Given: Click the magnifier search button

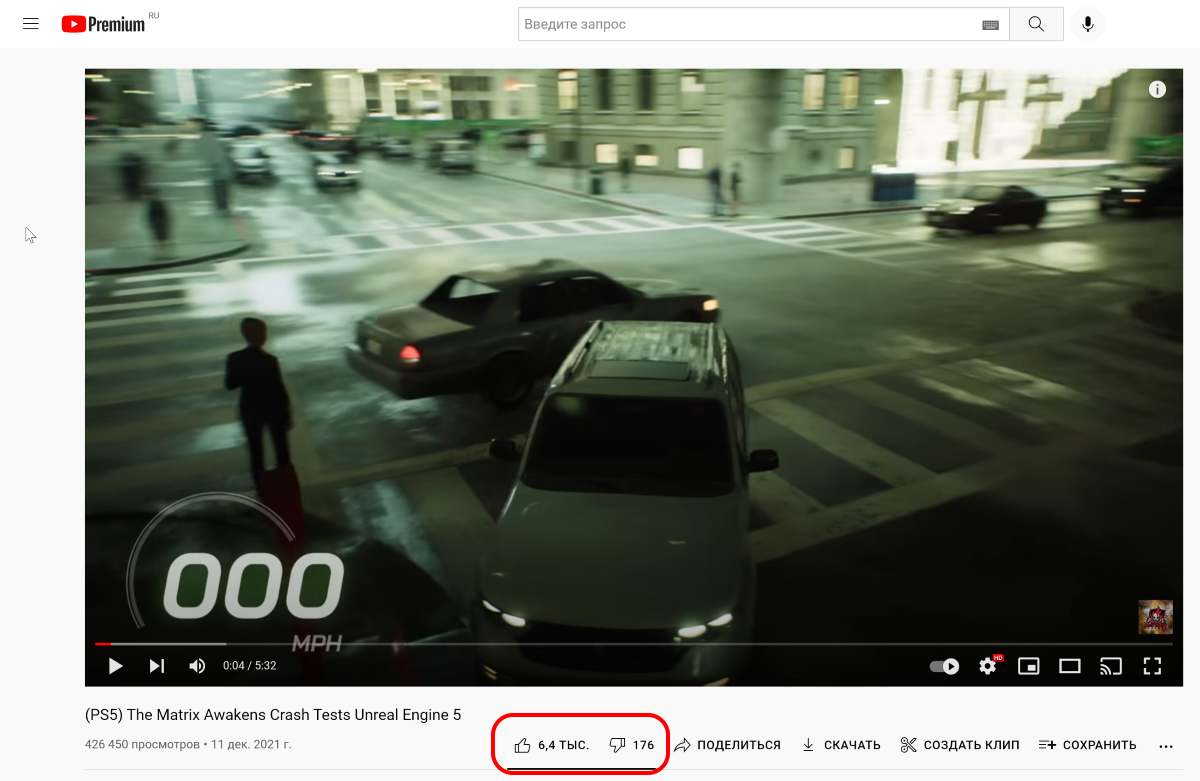Looking at the screenshot, I should click(x=1036, y=24).
